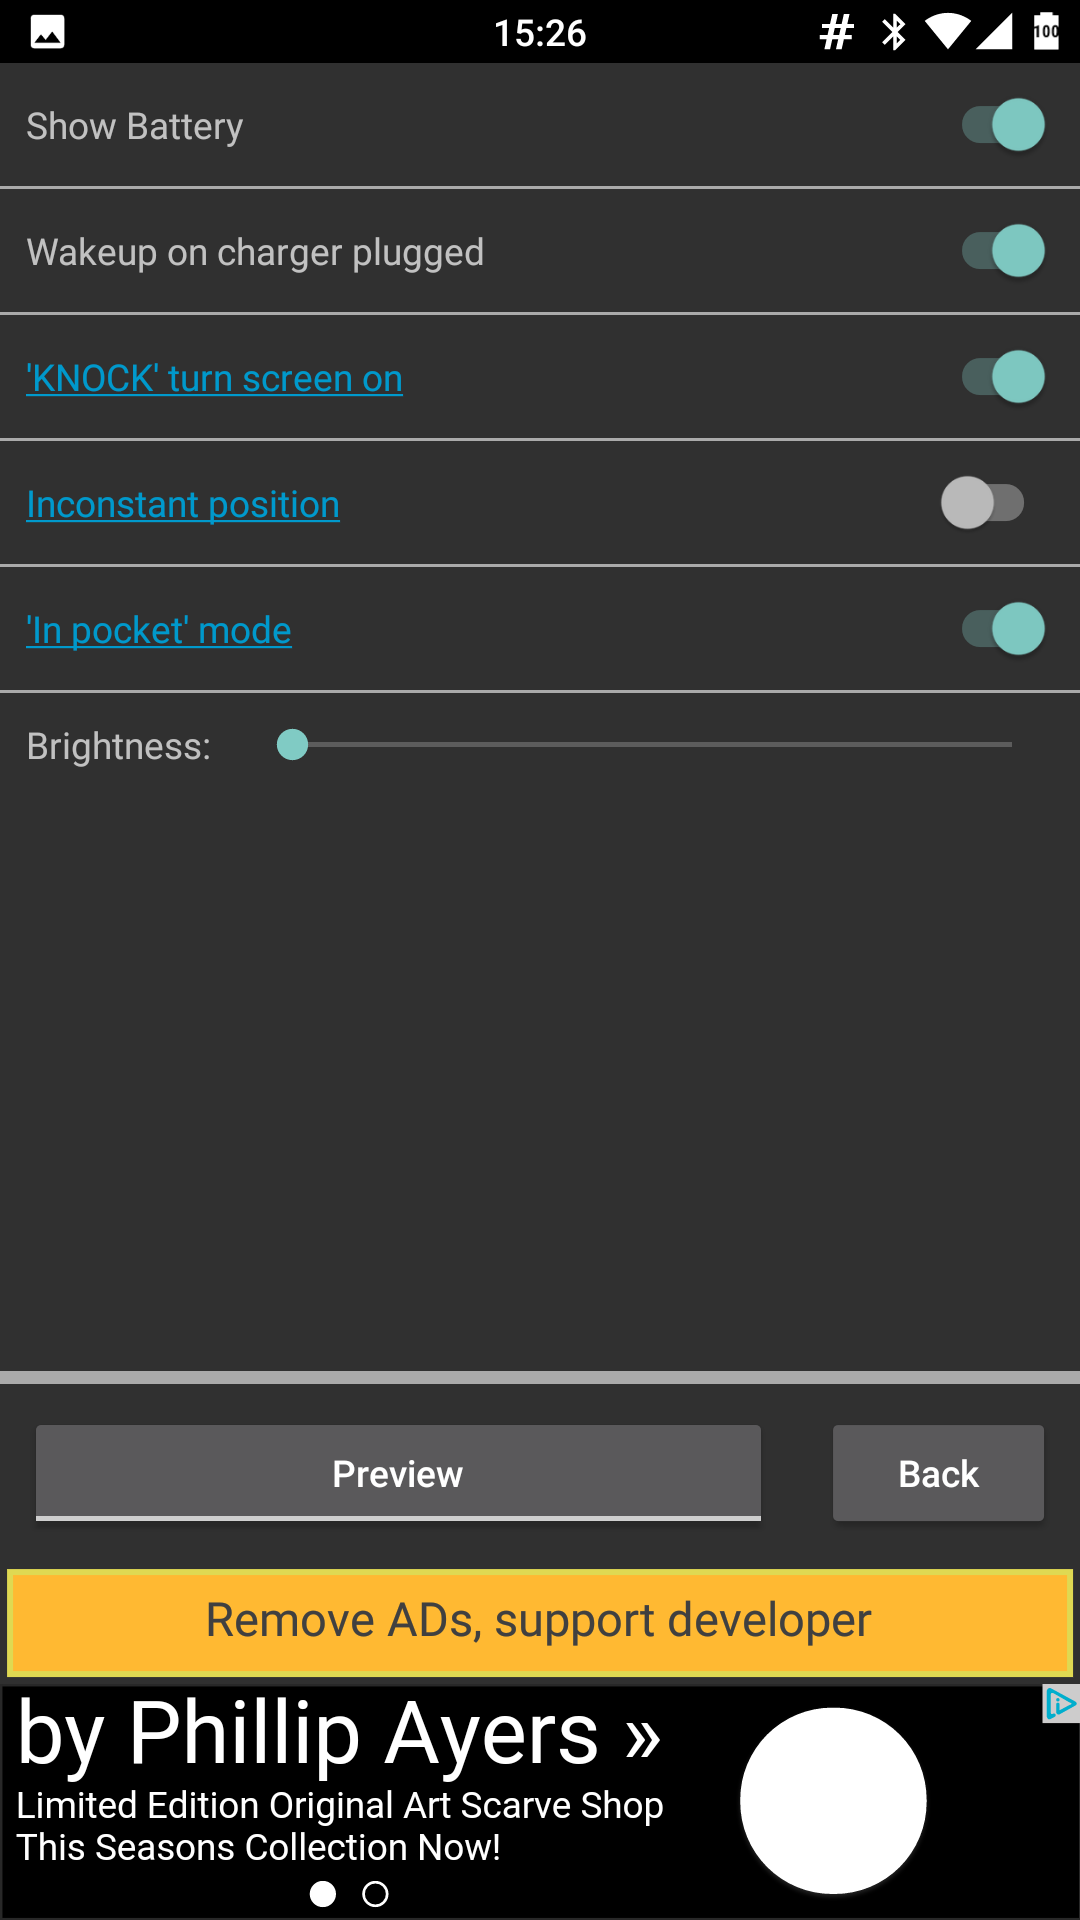Viewport: 1080px width, 1920px height.
Task: Tap Remove ADs, support developer banner
Action: click(540, 1622)
